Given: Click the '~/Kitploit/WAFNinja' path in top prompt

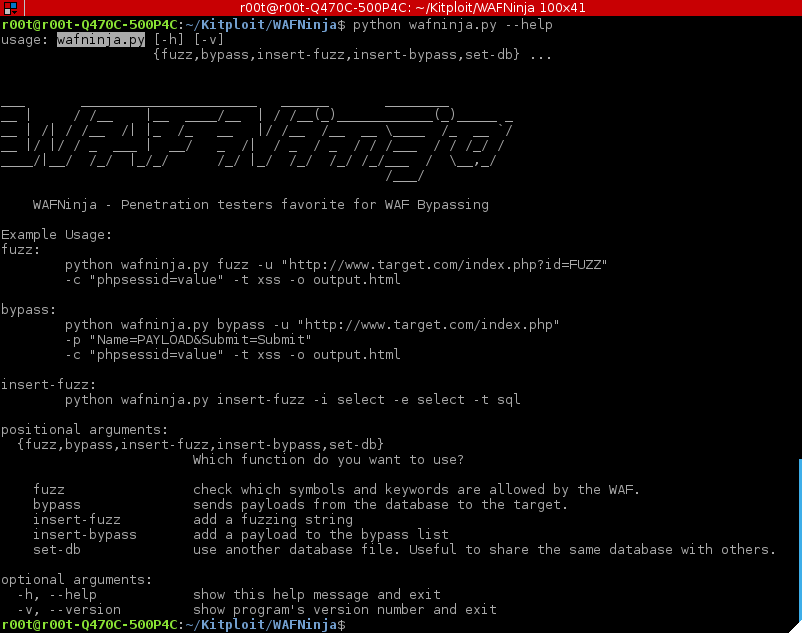Looking at the screenshot, I should tap(261, 25).
